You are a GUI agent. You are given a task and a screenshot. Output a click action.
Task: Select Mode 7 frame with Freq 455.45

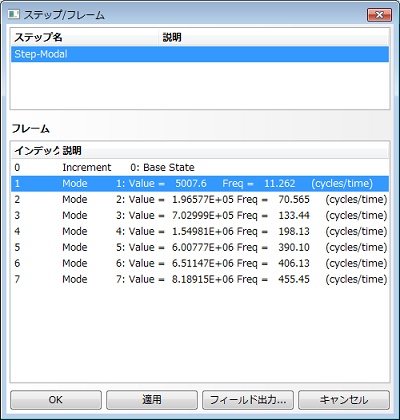pos(200,279)
